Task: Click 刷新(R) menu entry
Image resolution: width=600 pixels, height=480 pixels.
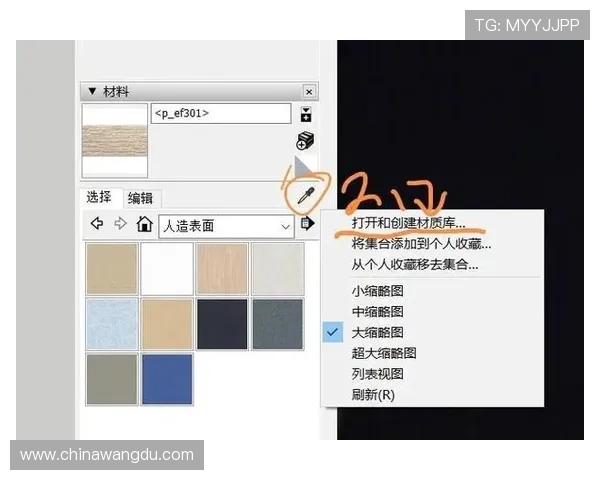Action: pyautogui.click(x=373, y=394)
